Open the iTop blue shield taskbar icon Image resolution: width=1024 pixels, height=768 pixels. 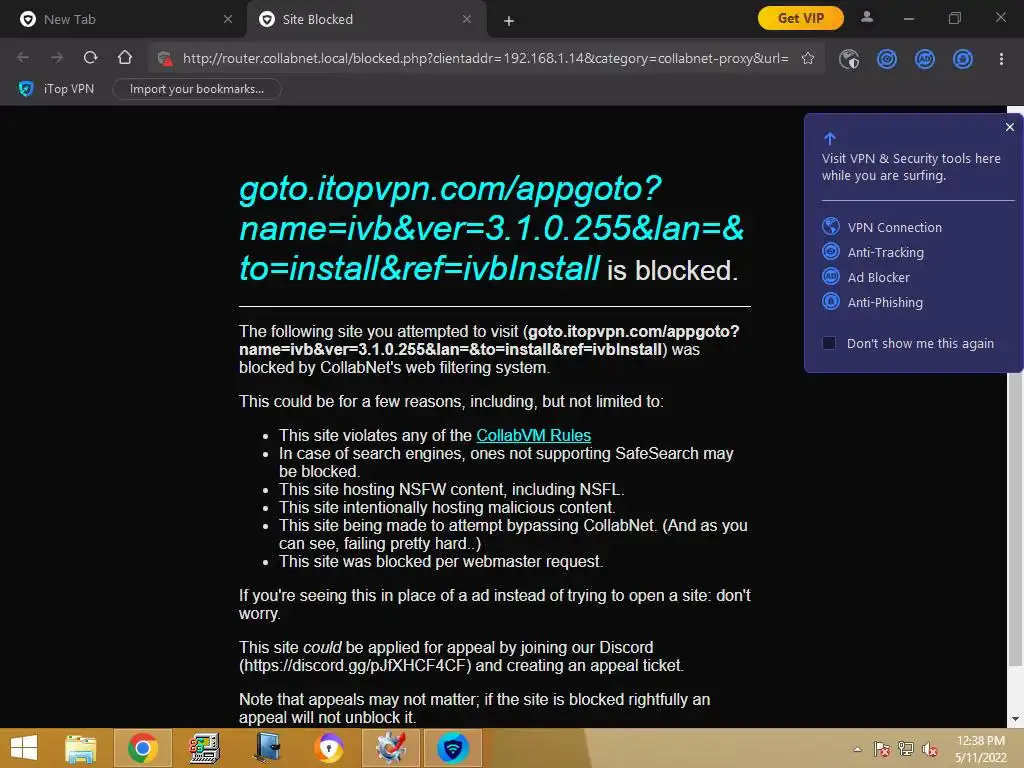[x=453, y=748]
